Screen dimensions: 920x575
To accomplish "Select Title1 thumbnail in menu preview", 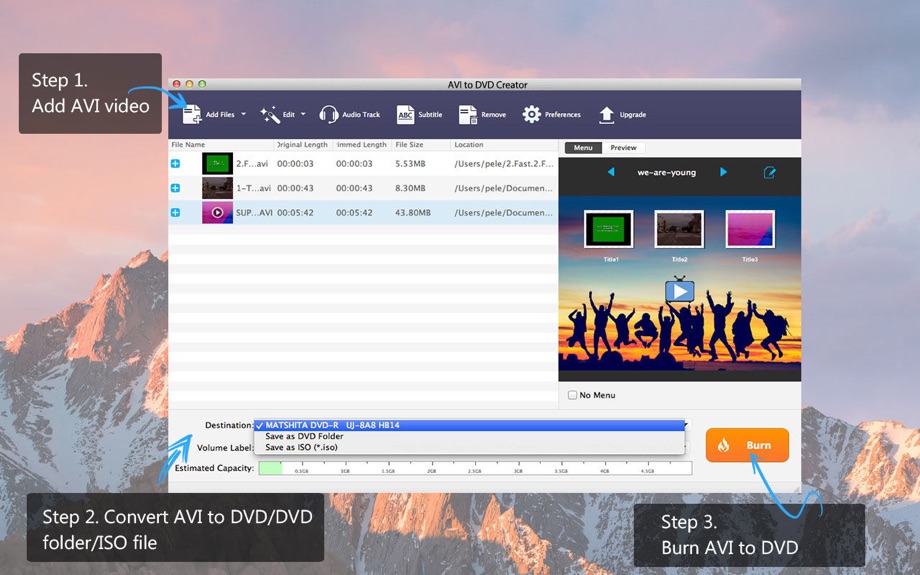I will click(x=609, y=229).
